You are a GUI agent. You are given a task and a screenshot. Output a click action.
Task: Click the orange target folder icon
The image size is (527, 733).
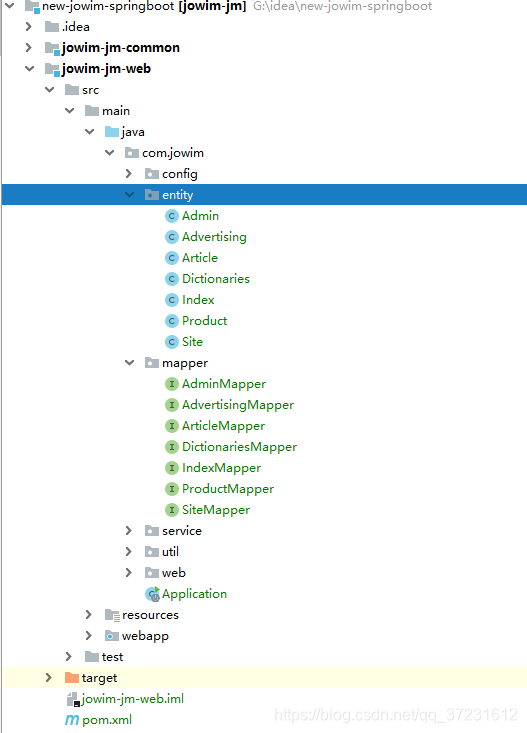tap(72, 678)
